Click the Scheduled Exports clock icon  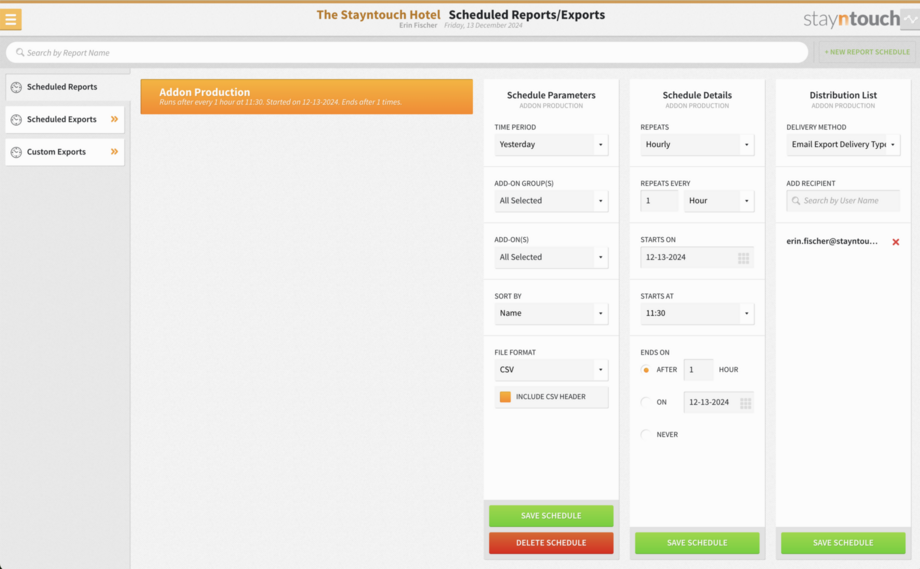16,120
